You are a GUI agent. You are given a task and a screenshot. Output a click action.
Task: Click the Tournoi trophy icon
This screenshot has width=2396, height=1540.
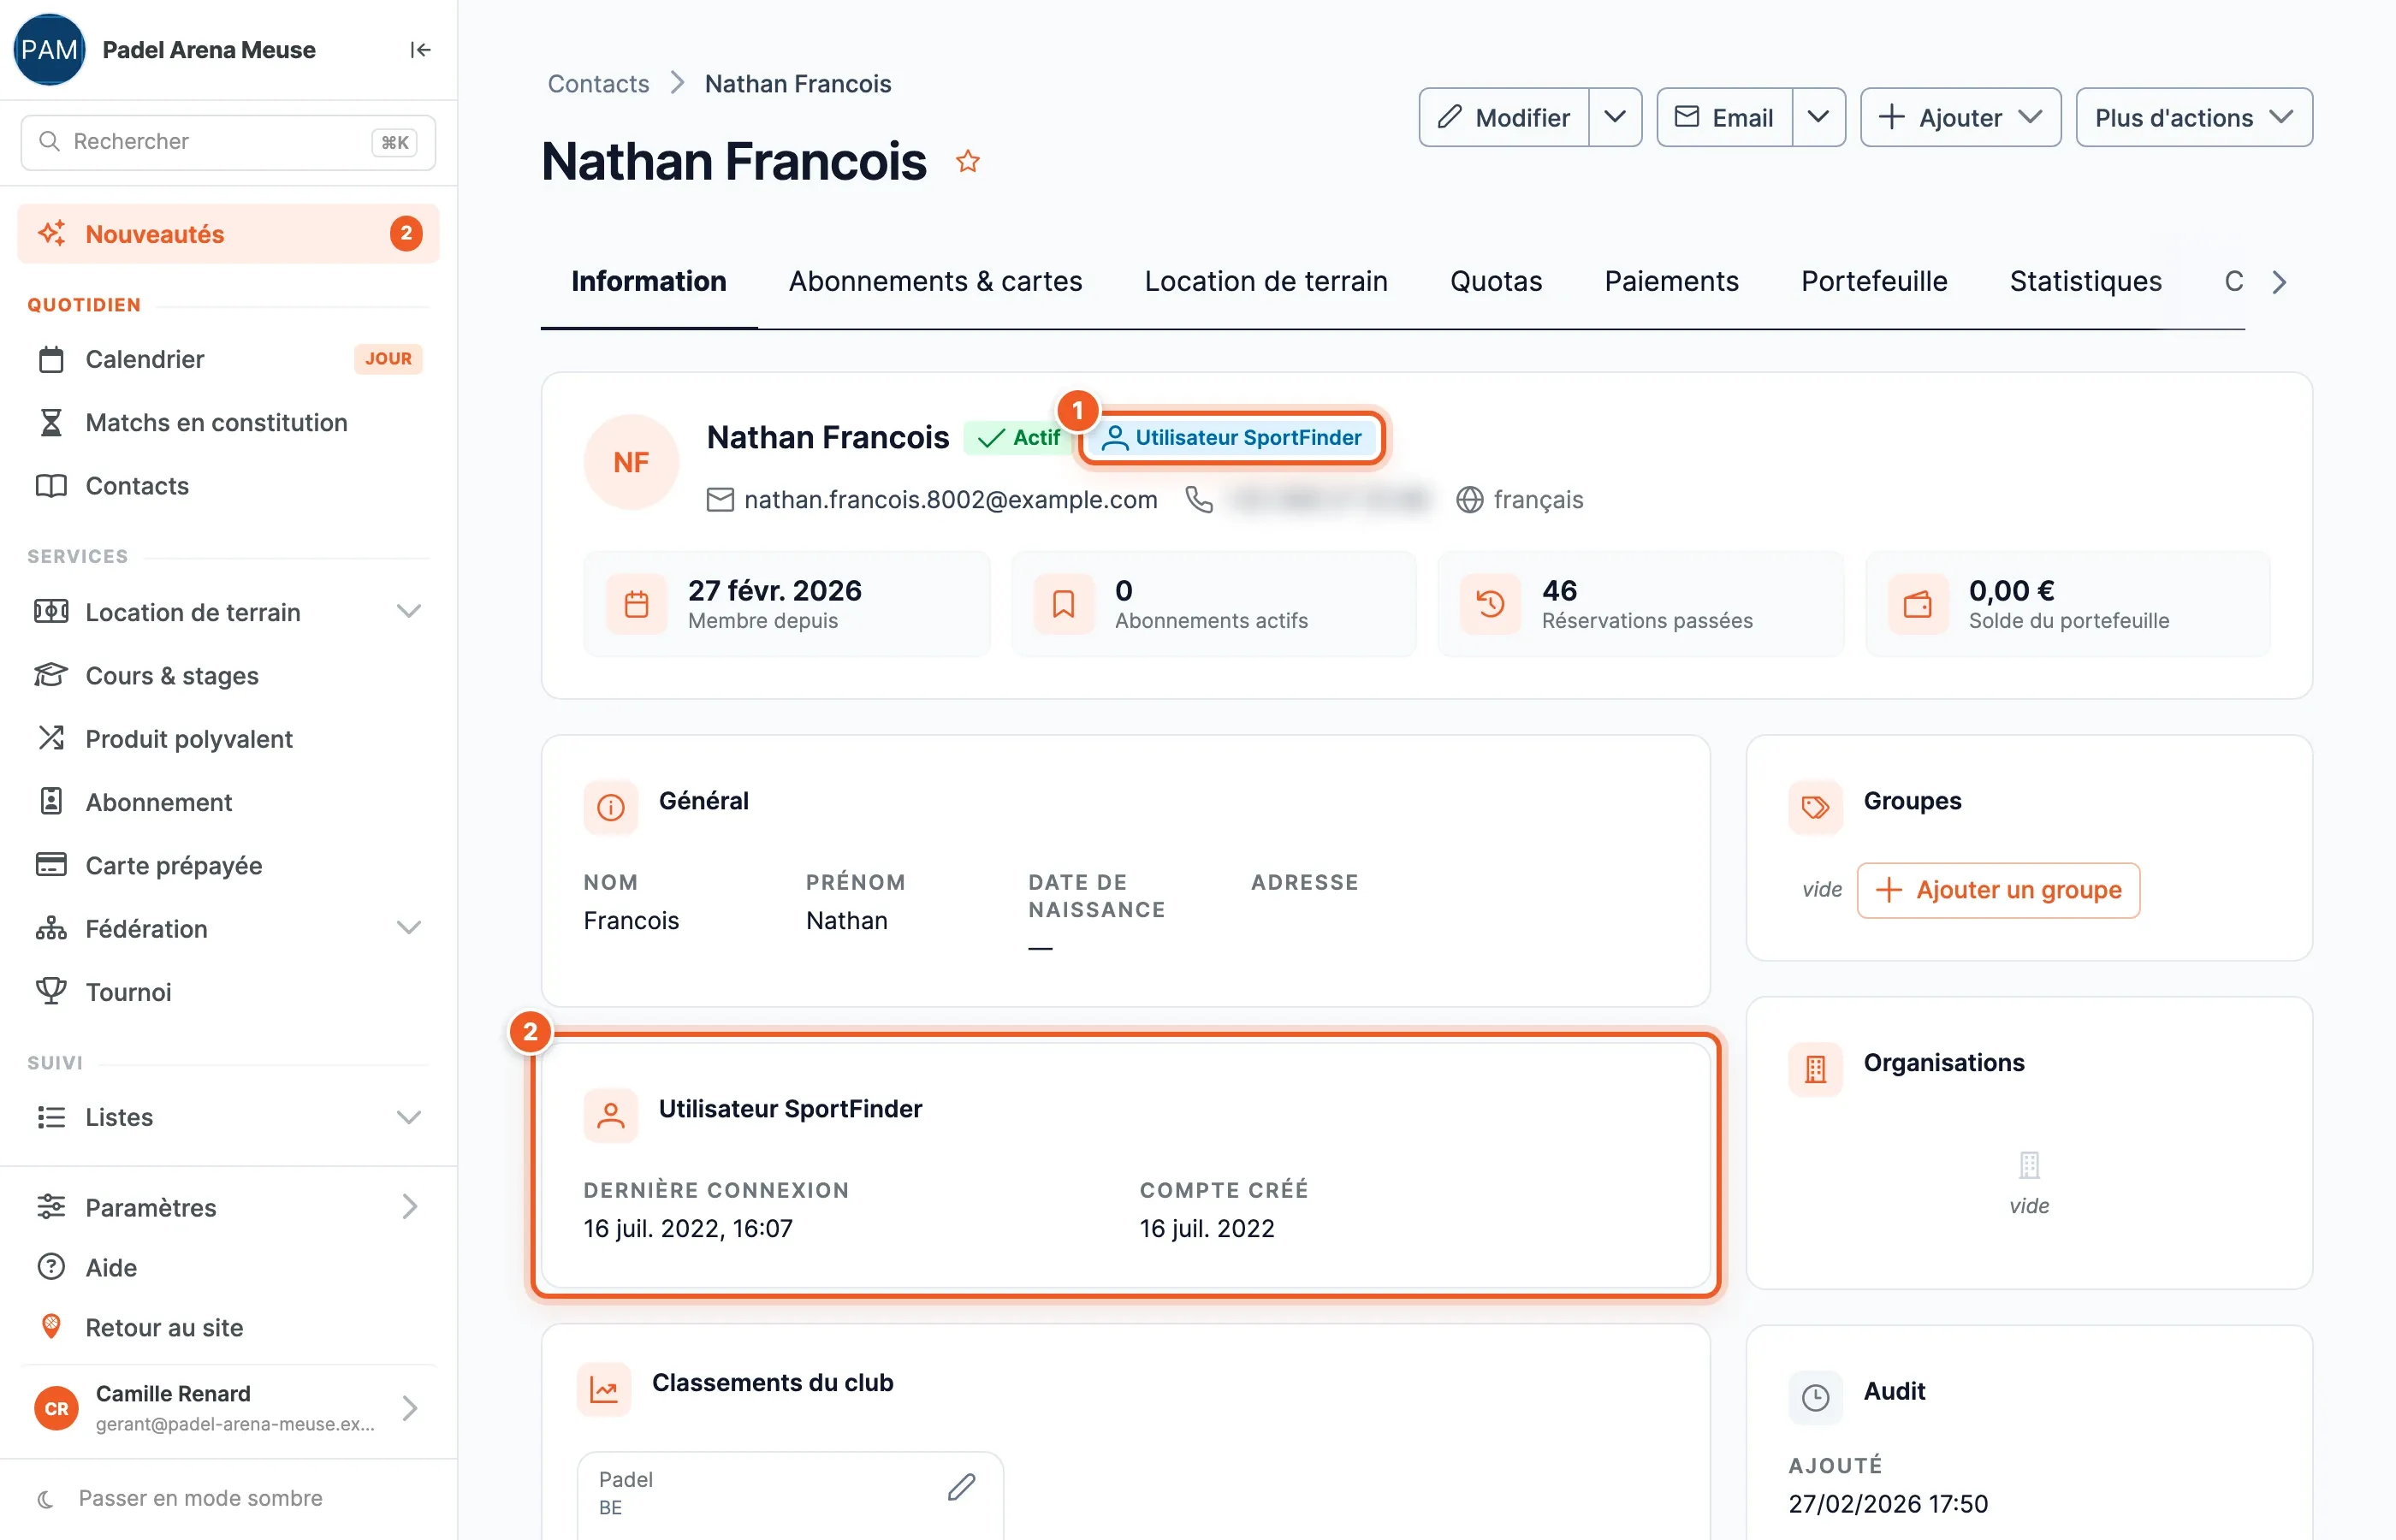[51, 991]
